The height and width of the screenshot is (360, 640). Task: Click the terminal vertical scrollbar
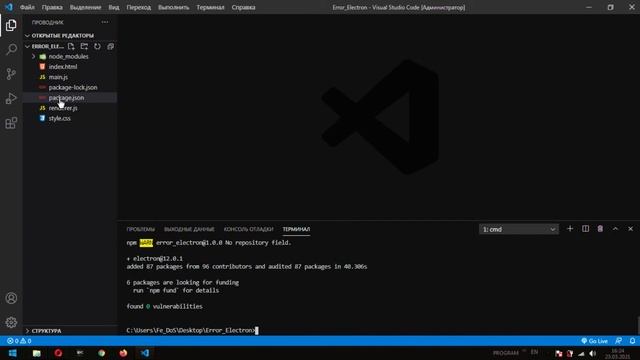tap(638, 326)
